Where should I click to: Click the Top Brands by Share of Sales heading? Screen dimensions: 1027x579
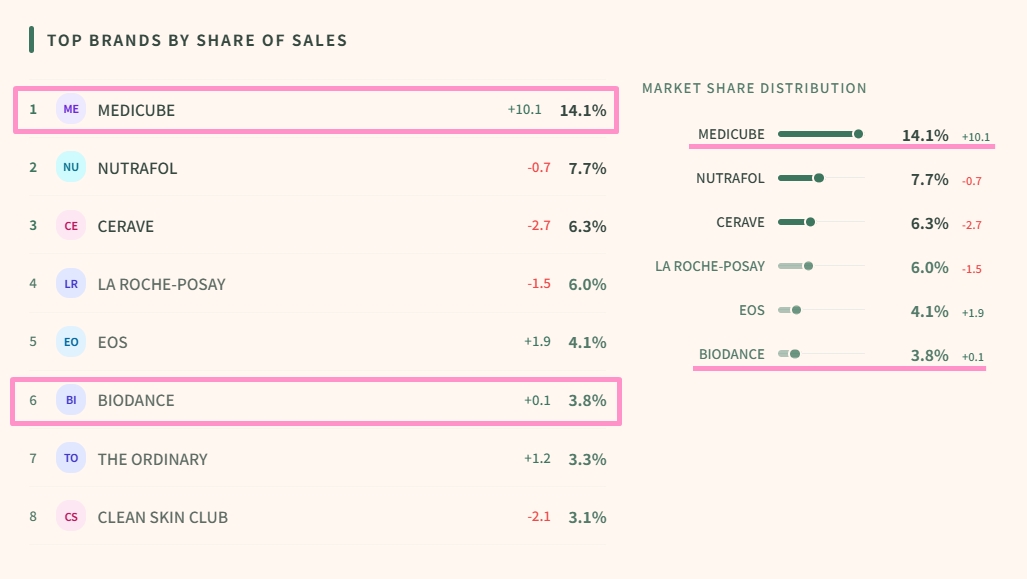[197, 41]
